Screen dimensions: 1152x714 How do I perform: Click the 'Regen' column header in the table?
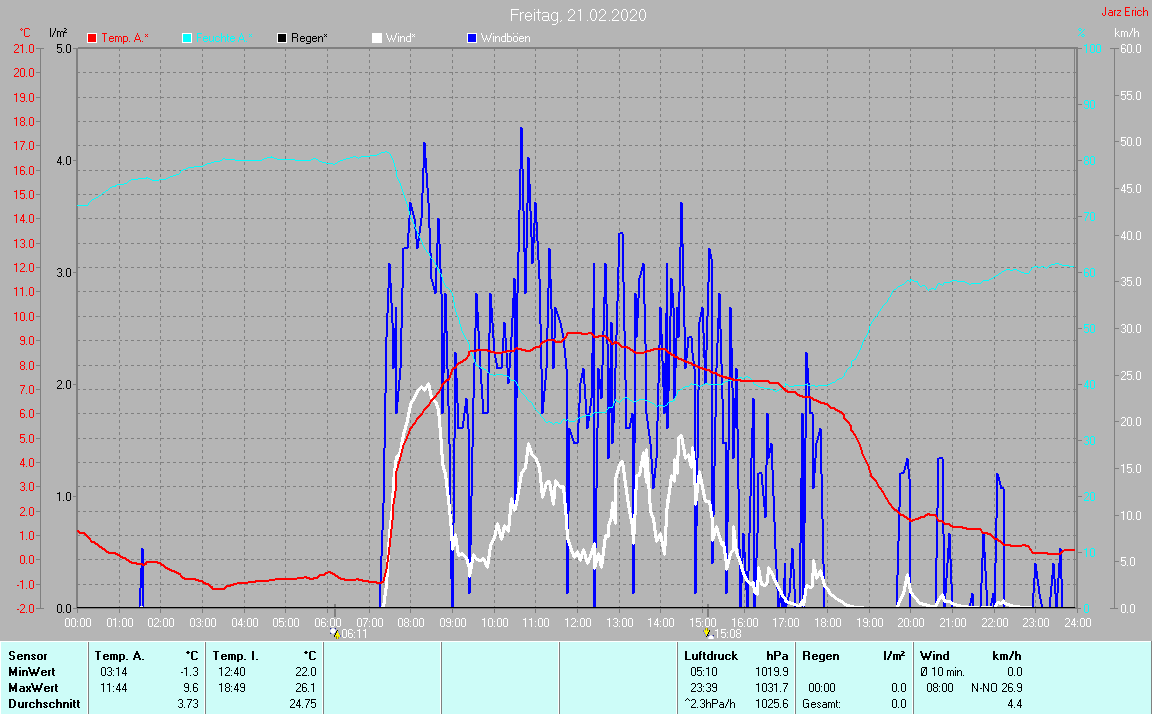(x=821, y=656)
